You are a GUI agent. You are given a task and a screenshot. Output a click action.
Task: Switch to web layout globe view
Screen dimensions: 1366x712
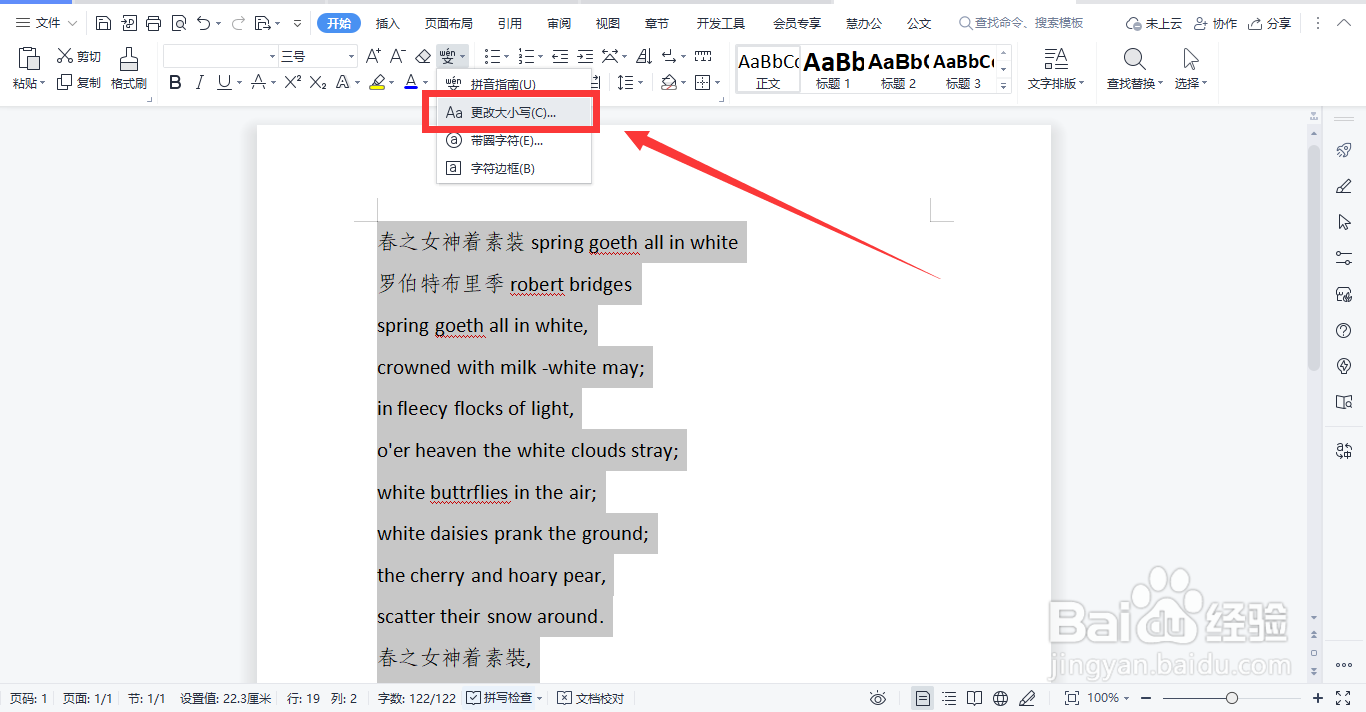pyautogui.click(x=1001, y=698)
